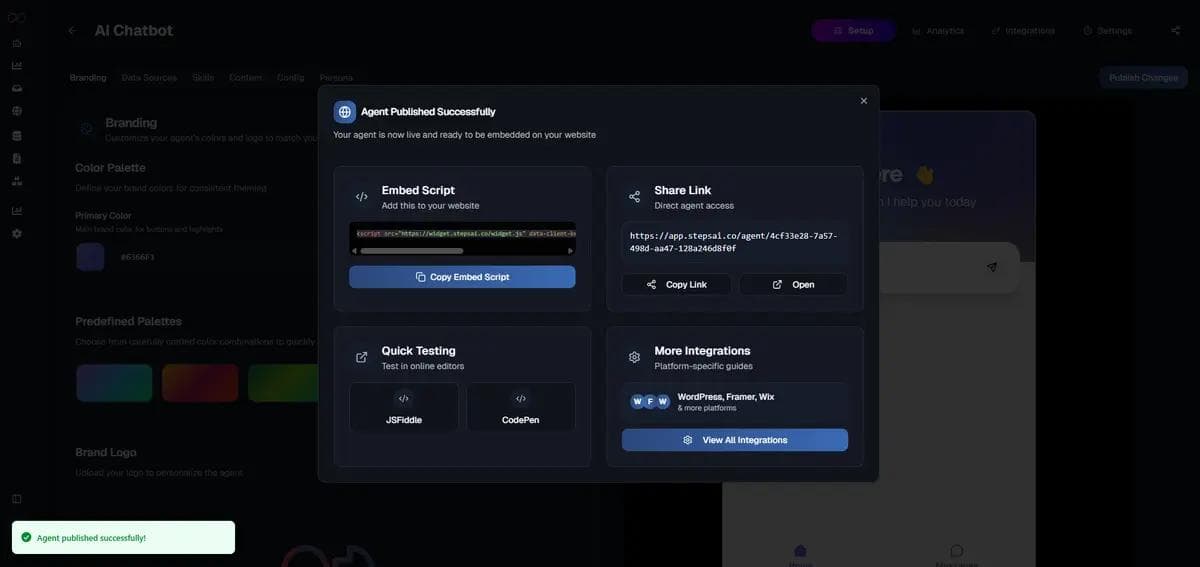Click the WordPress, Framer, Wix platforms row

click(735, 401)
